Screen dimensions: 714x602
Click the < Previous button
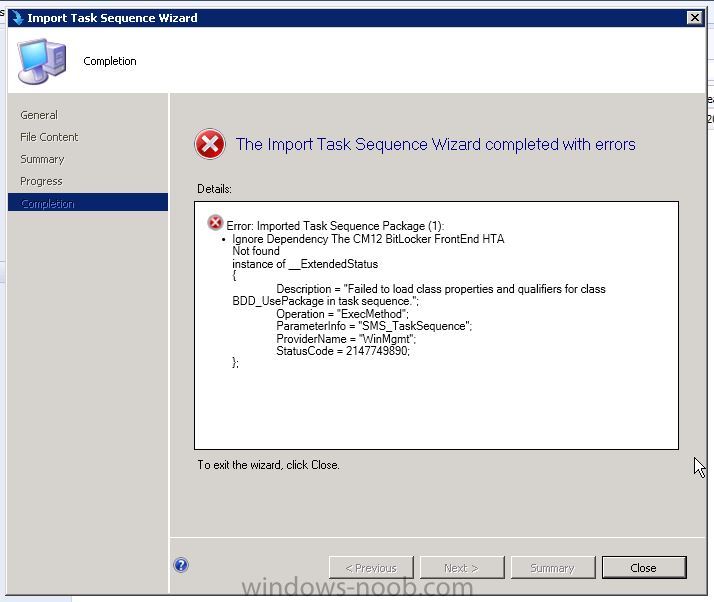pyautogui.click(x=371, y=568)
